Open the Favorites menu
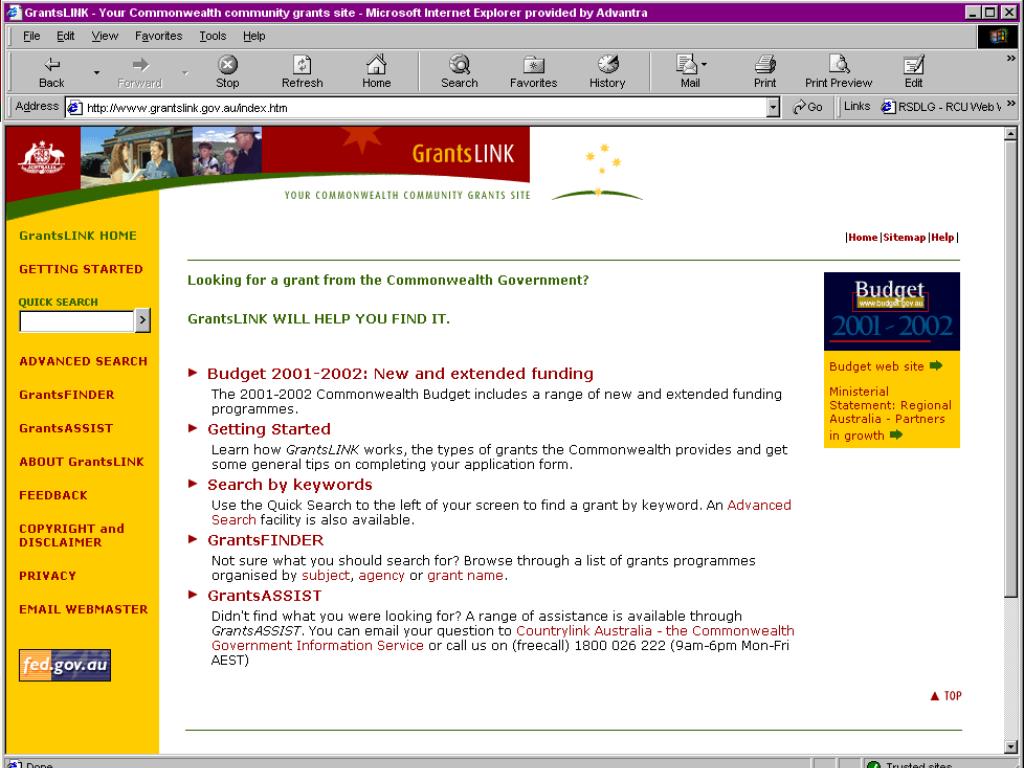This screenshot has height=768, width=1024. point(159,36)
